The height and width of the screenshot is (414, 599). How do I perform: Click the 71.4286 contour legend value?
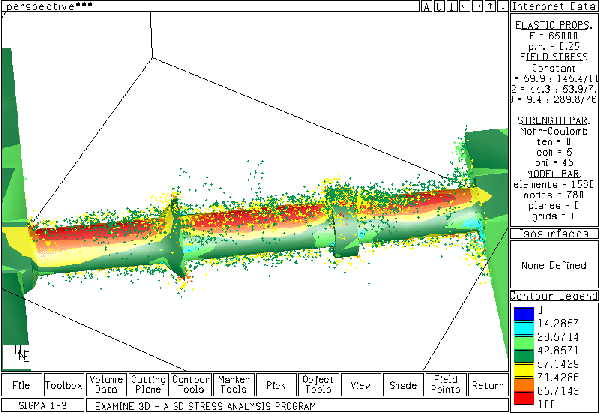point(558,378)
